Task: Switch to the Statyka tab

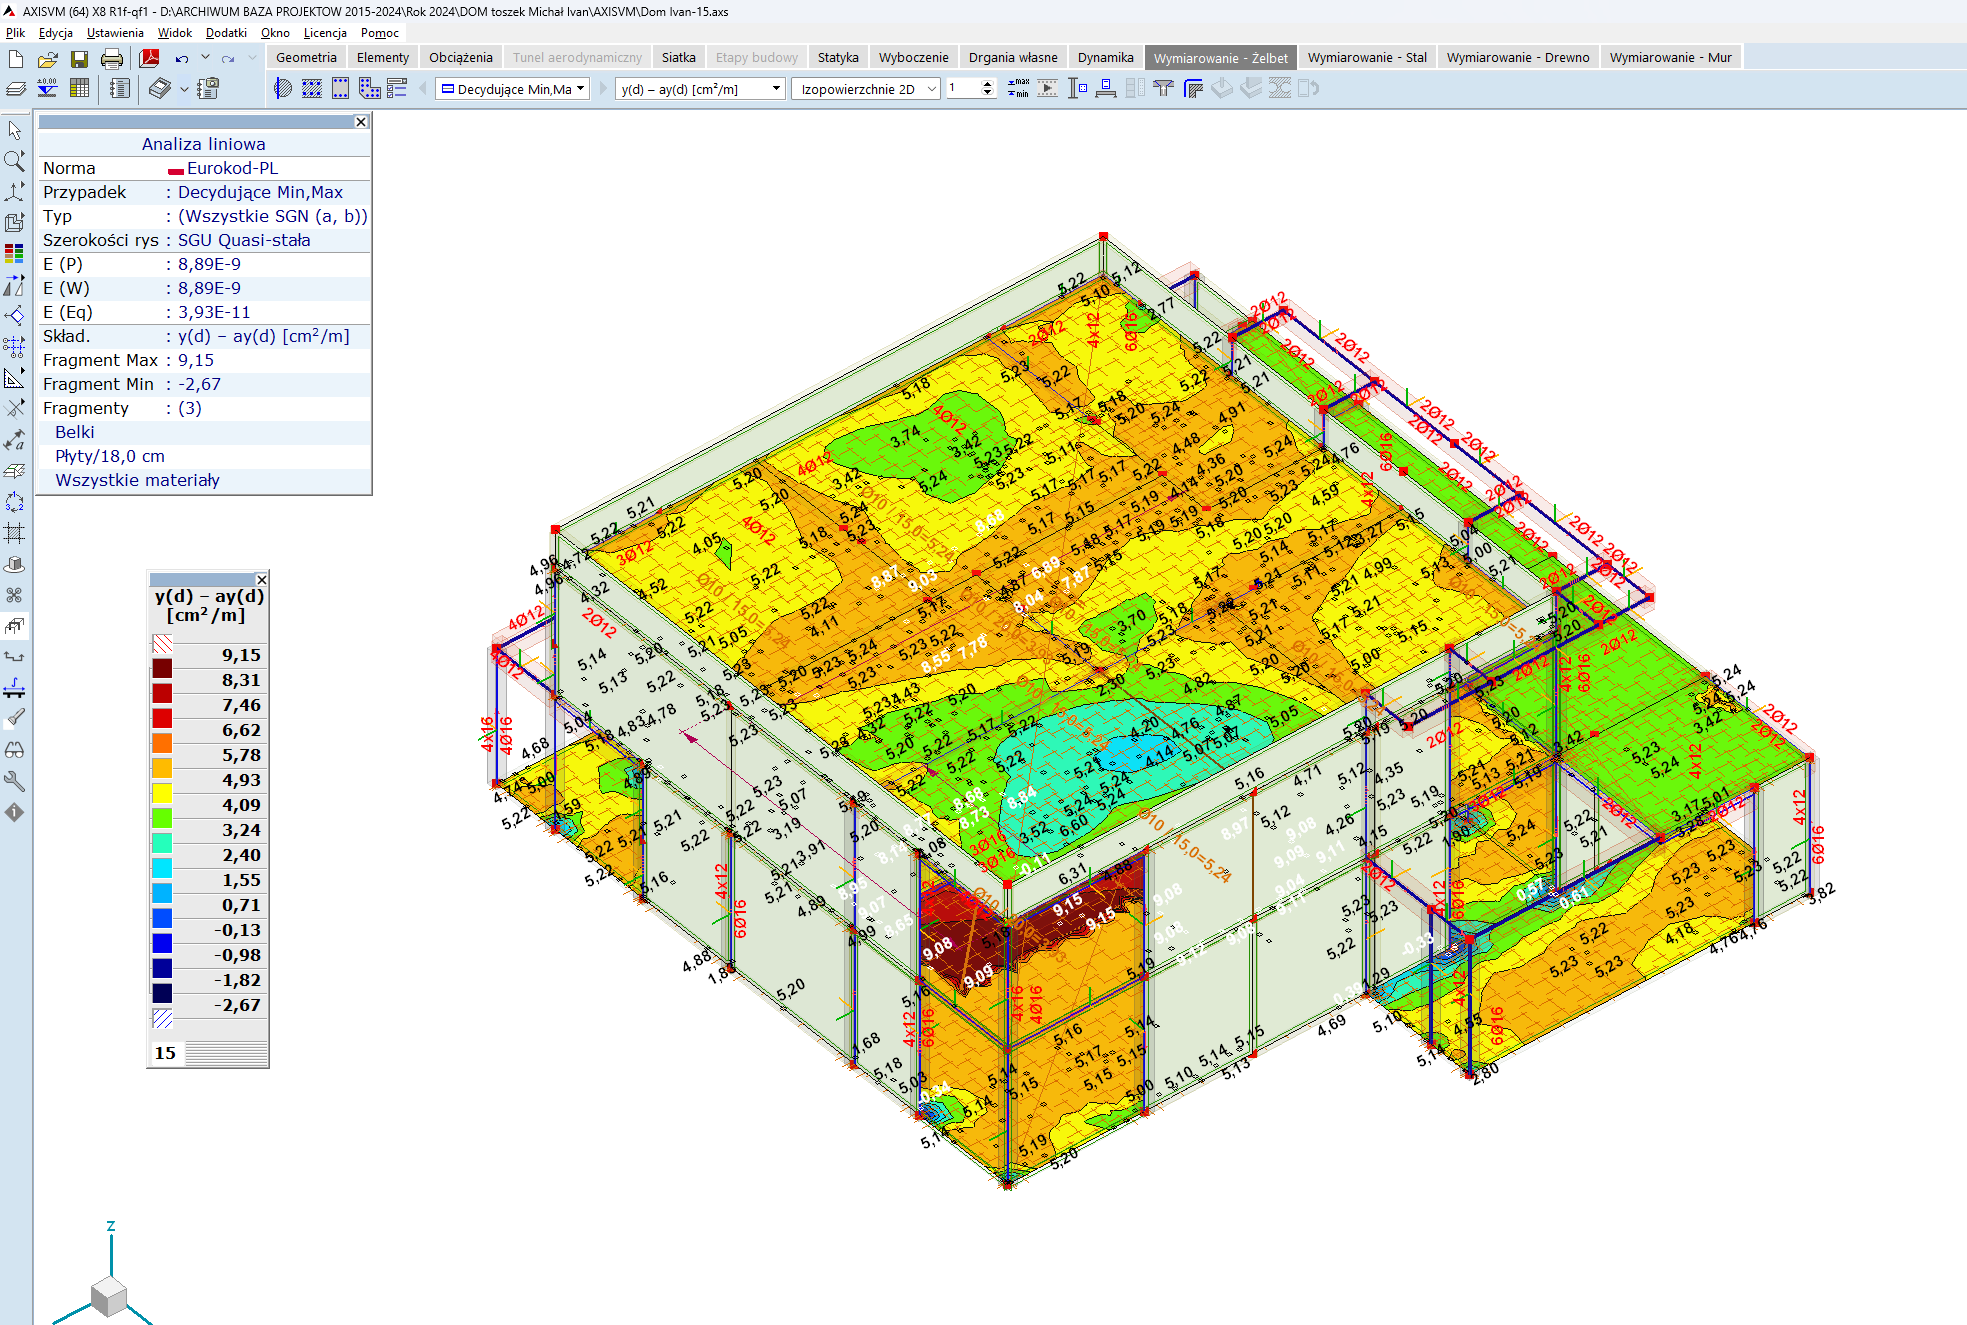Action: (x=837, y=58)
